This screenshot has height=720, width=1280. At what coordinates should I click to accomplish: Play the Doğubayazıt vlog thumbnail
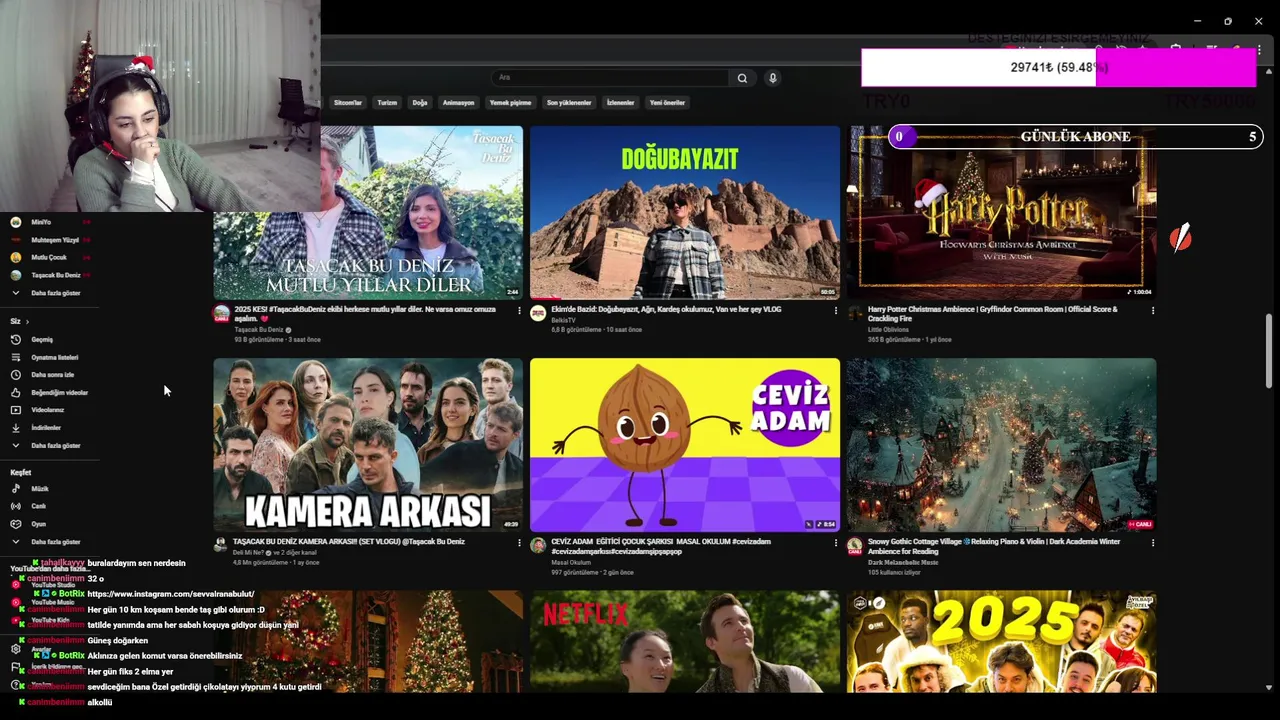pos(685,212)
